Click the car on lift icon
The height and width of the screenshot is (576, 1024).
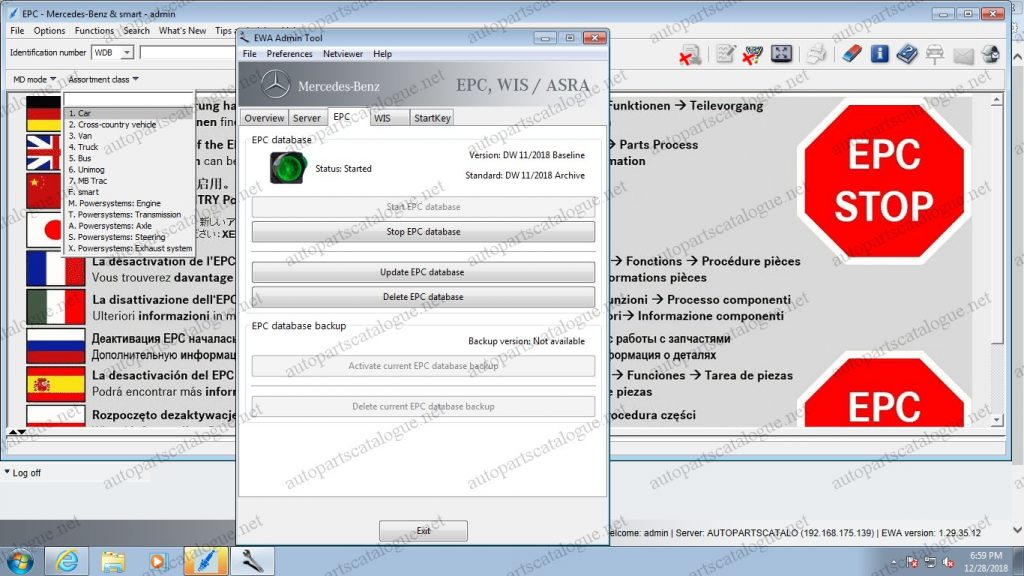coord(935,54)
